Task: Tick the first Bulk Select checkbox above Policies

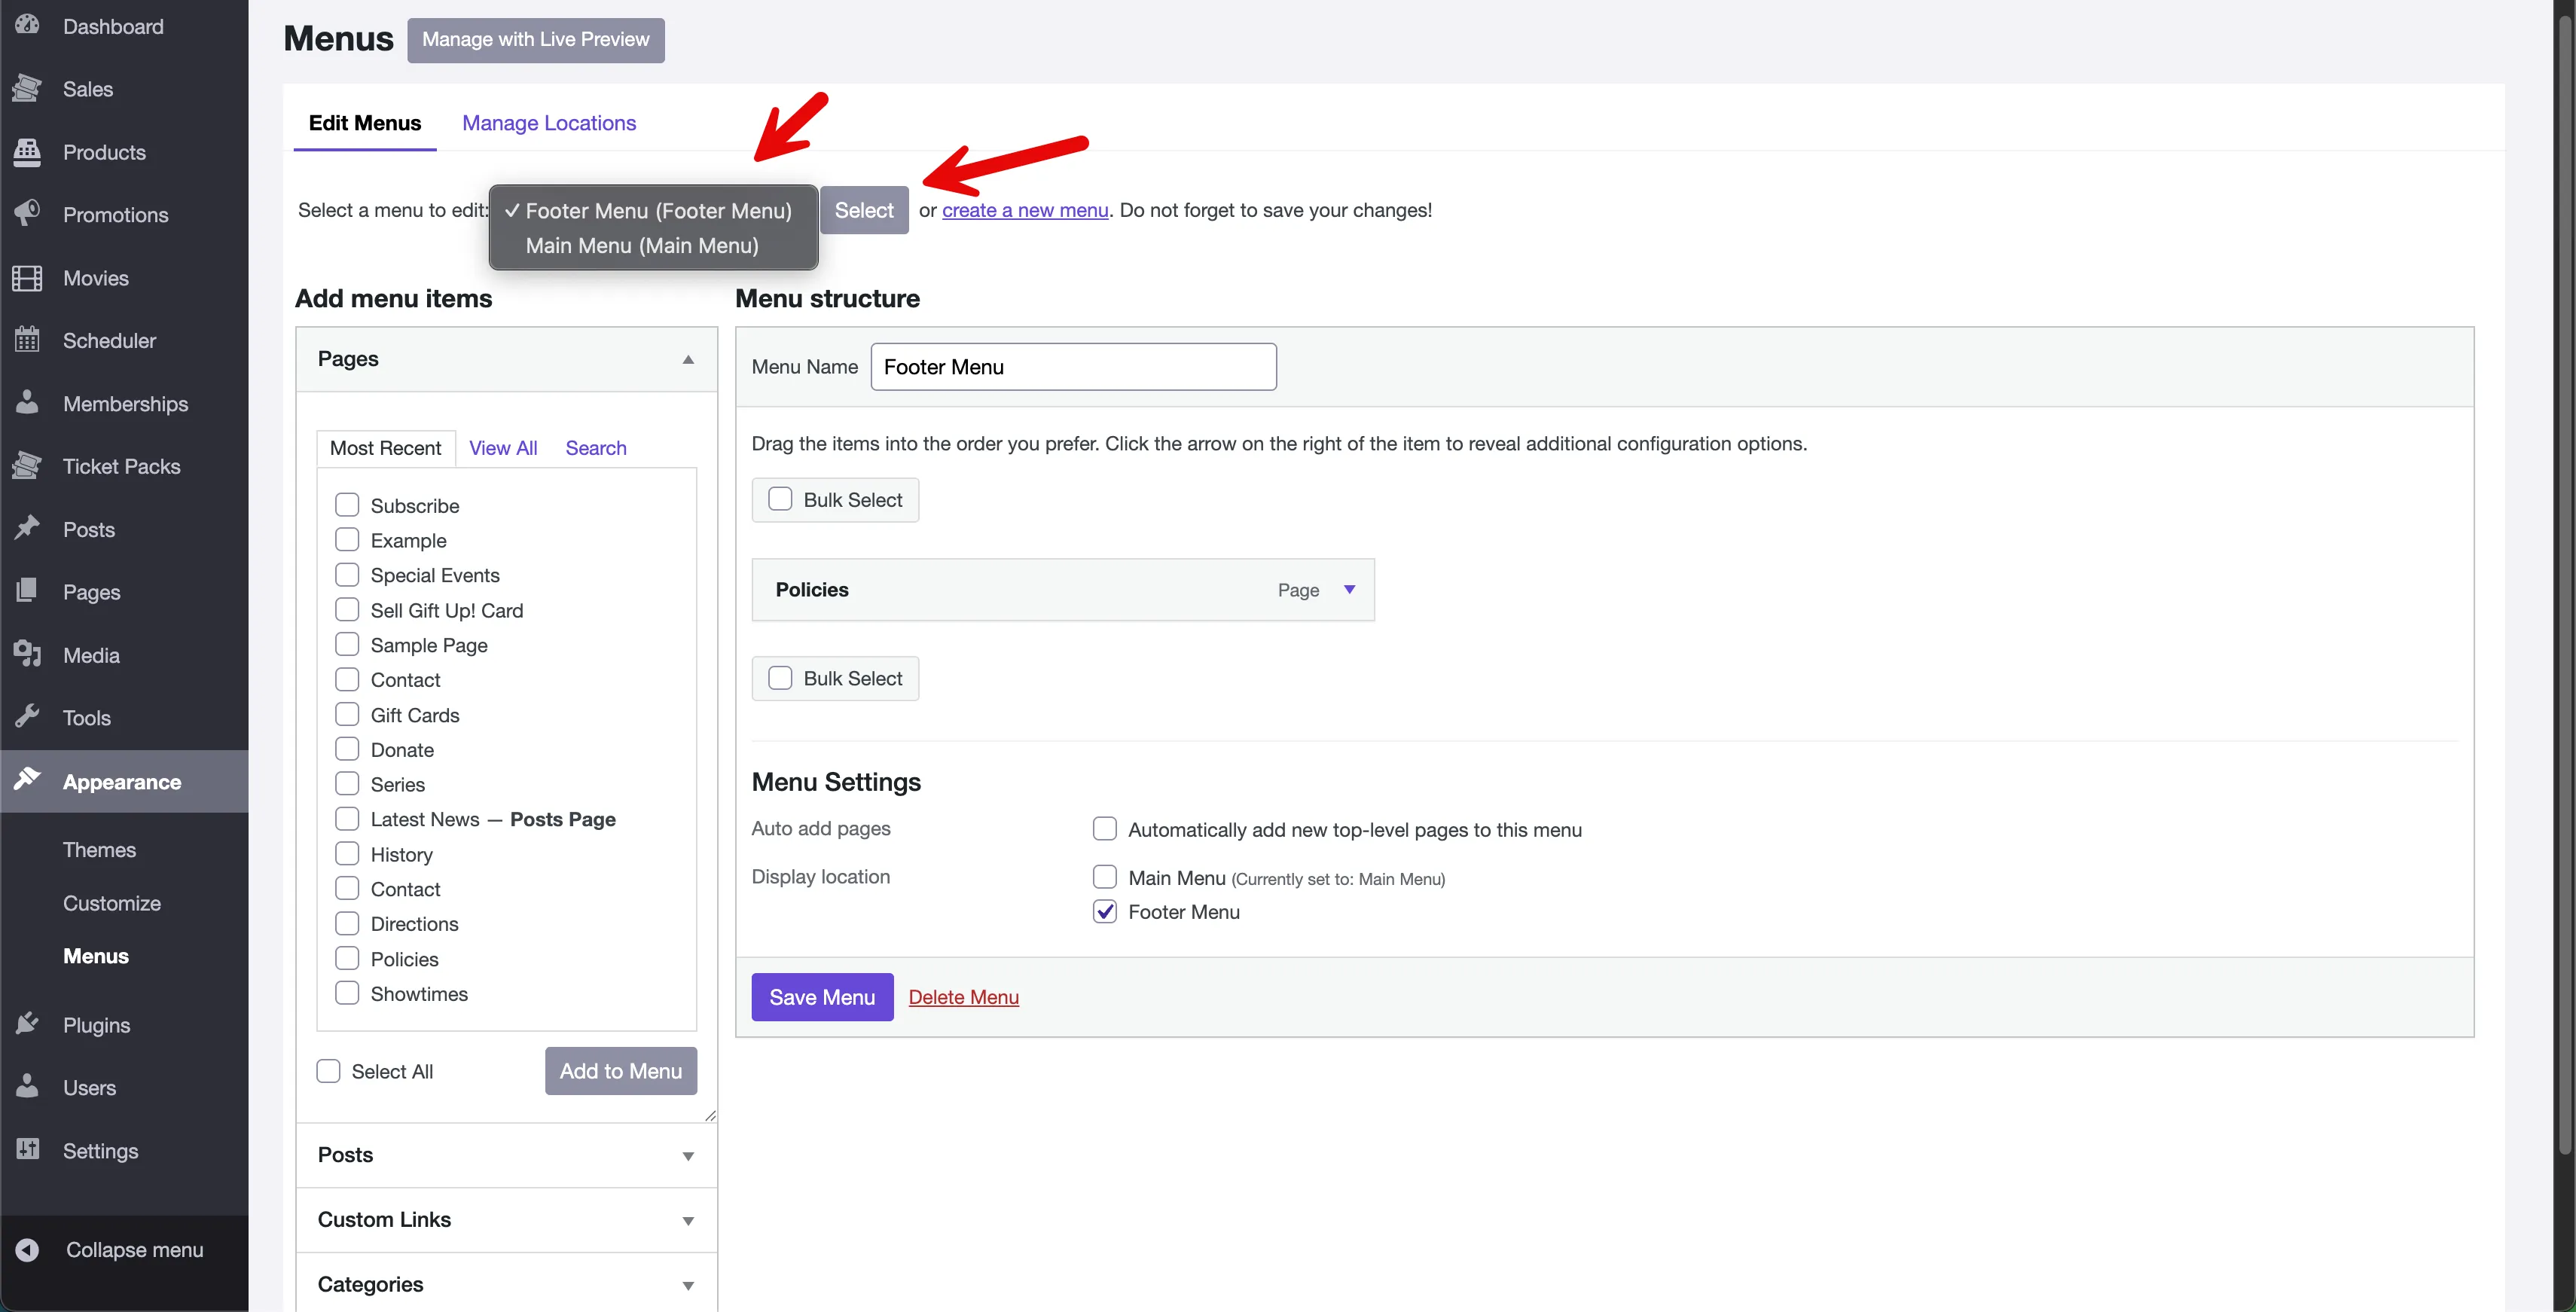Action: pos(780,499)
